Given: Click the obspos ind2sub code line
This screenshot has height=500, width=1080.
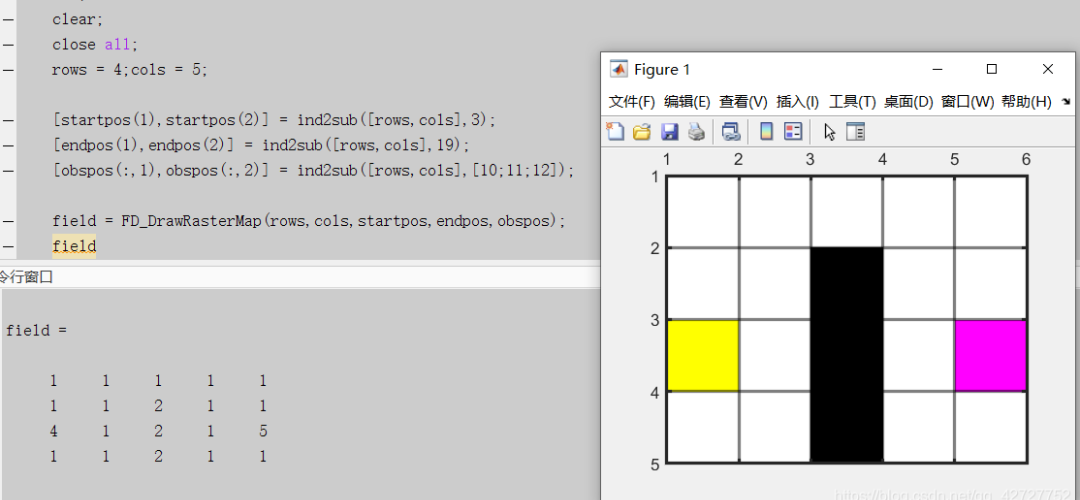Looking at the screenshot, I should (x=313, y=170).
